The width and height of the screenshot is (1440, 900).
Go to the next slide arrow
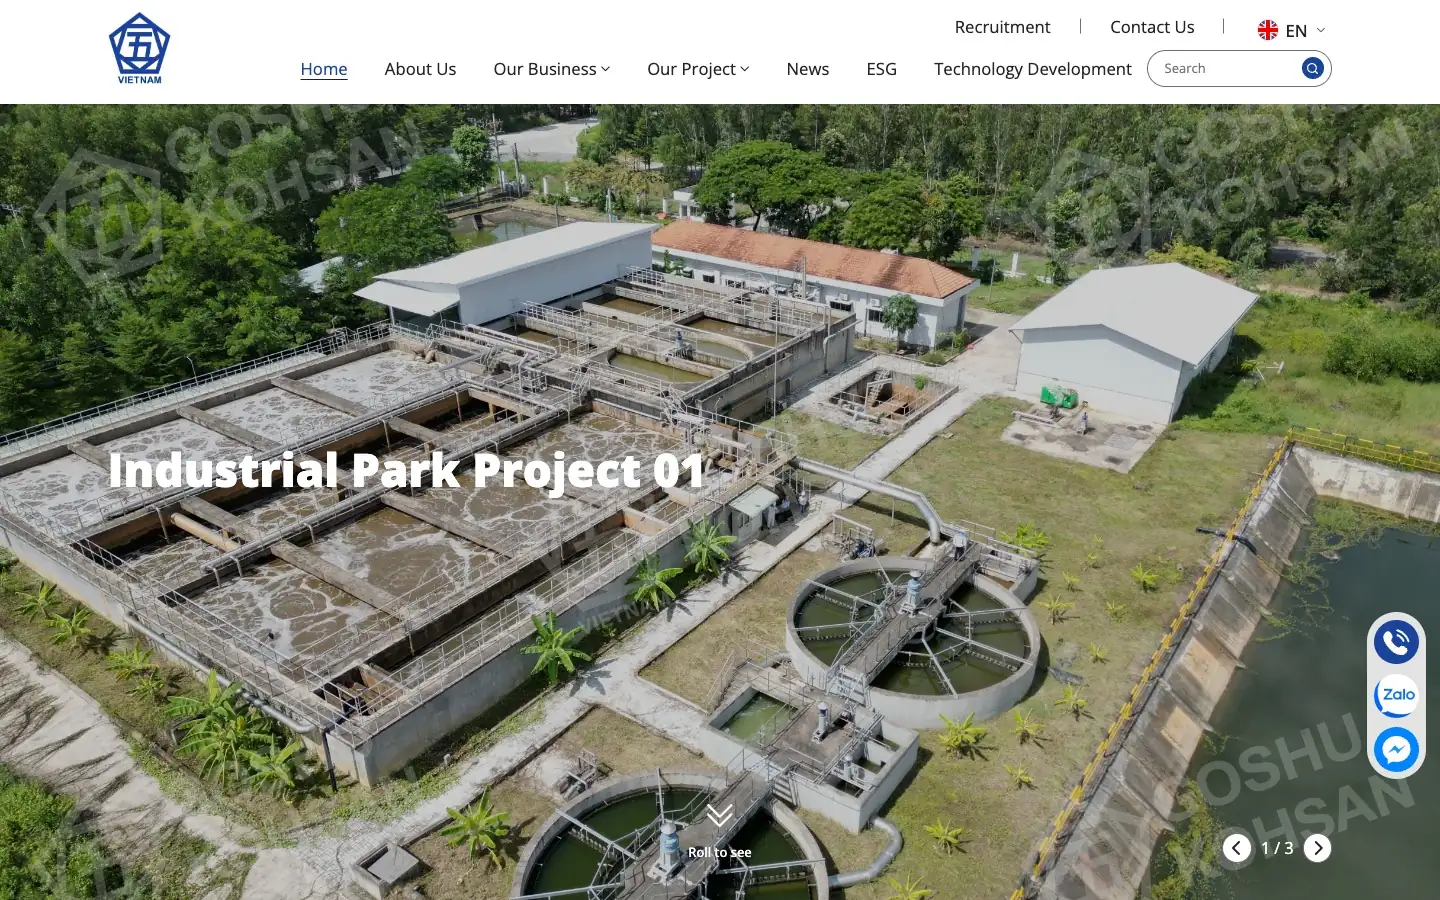click(1317, 848)
